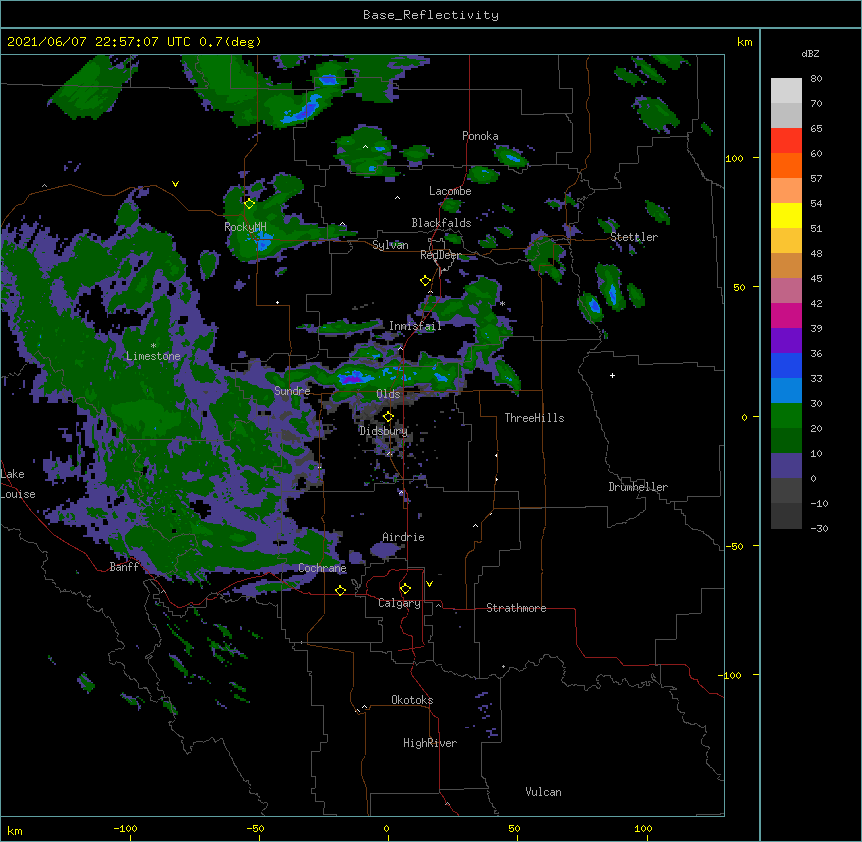Click the asterisk marker east of Innisfail
Viewport: 862px width, 842px height.
(502, 304)
